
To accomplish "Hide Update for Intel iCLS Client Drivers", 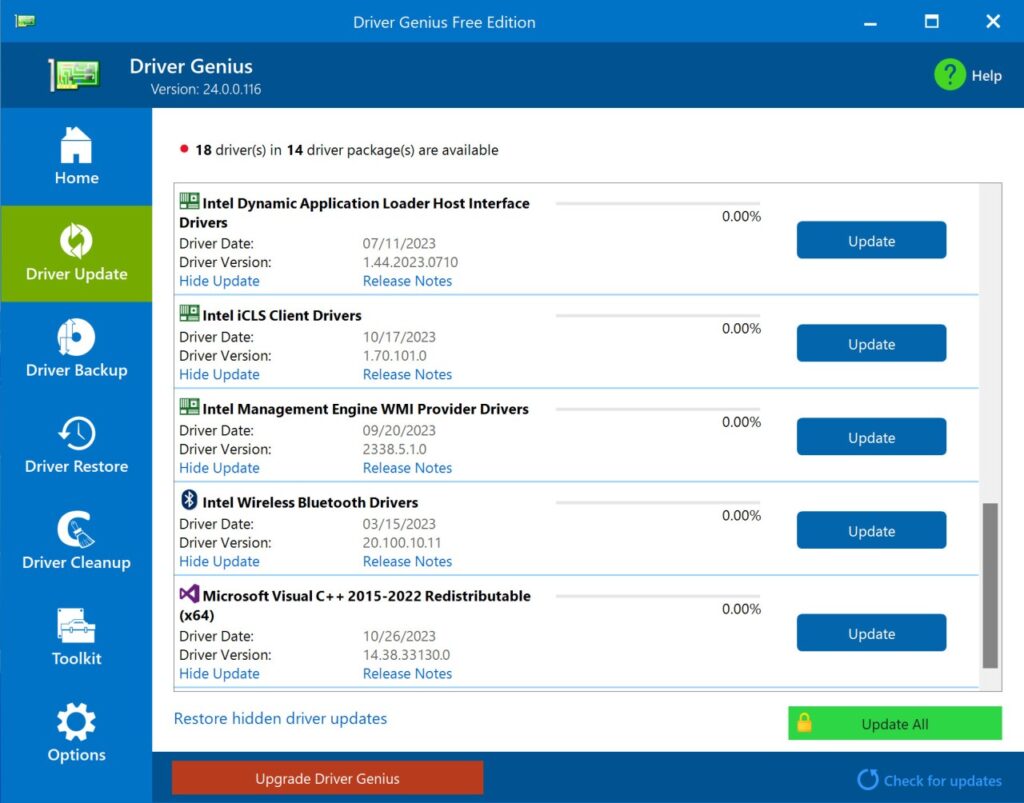I will pos(219,374).
